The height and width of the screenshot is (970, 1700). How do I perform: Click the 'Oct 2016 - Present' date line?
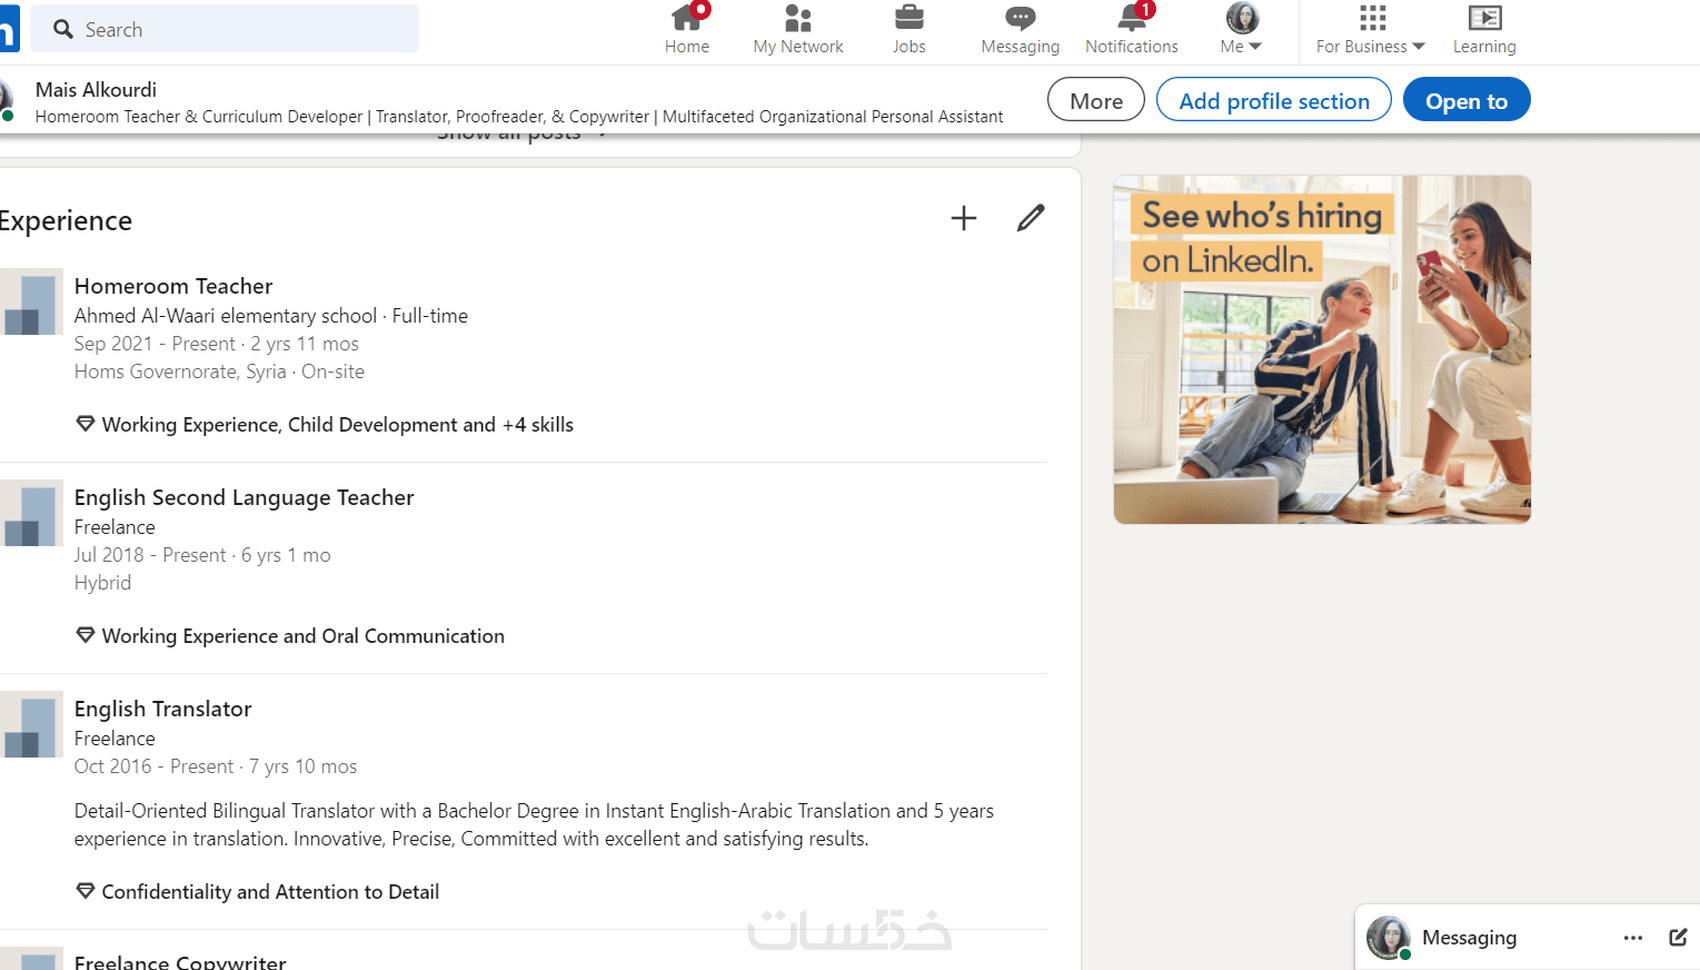[215, 767]
